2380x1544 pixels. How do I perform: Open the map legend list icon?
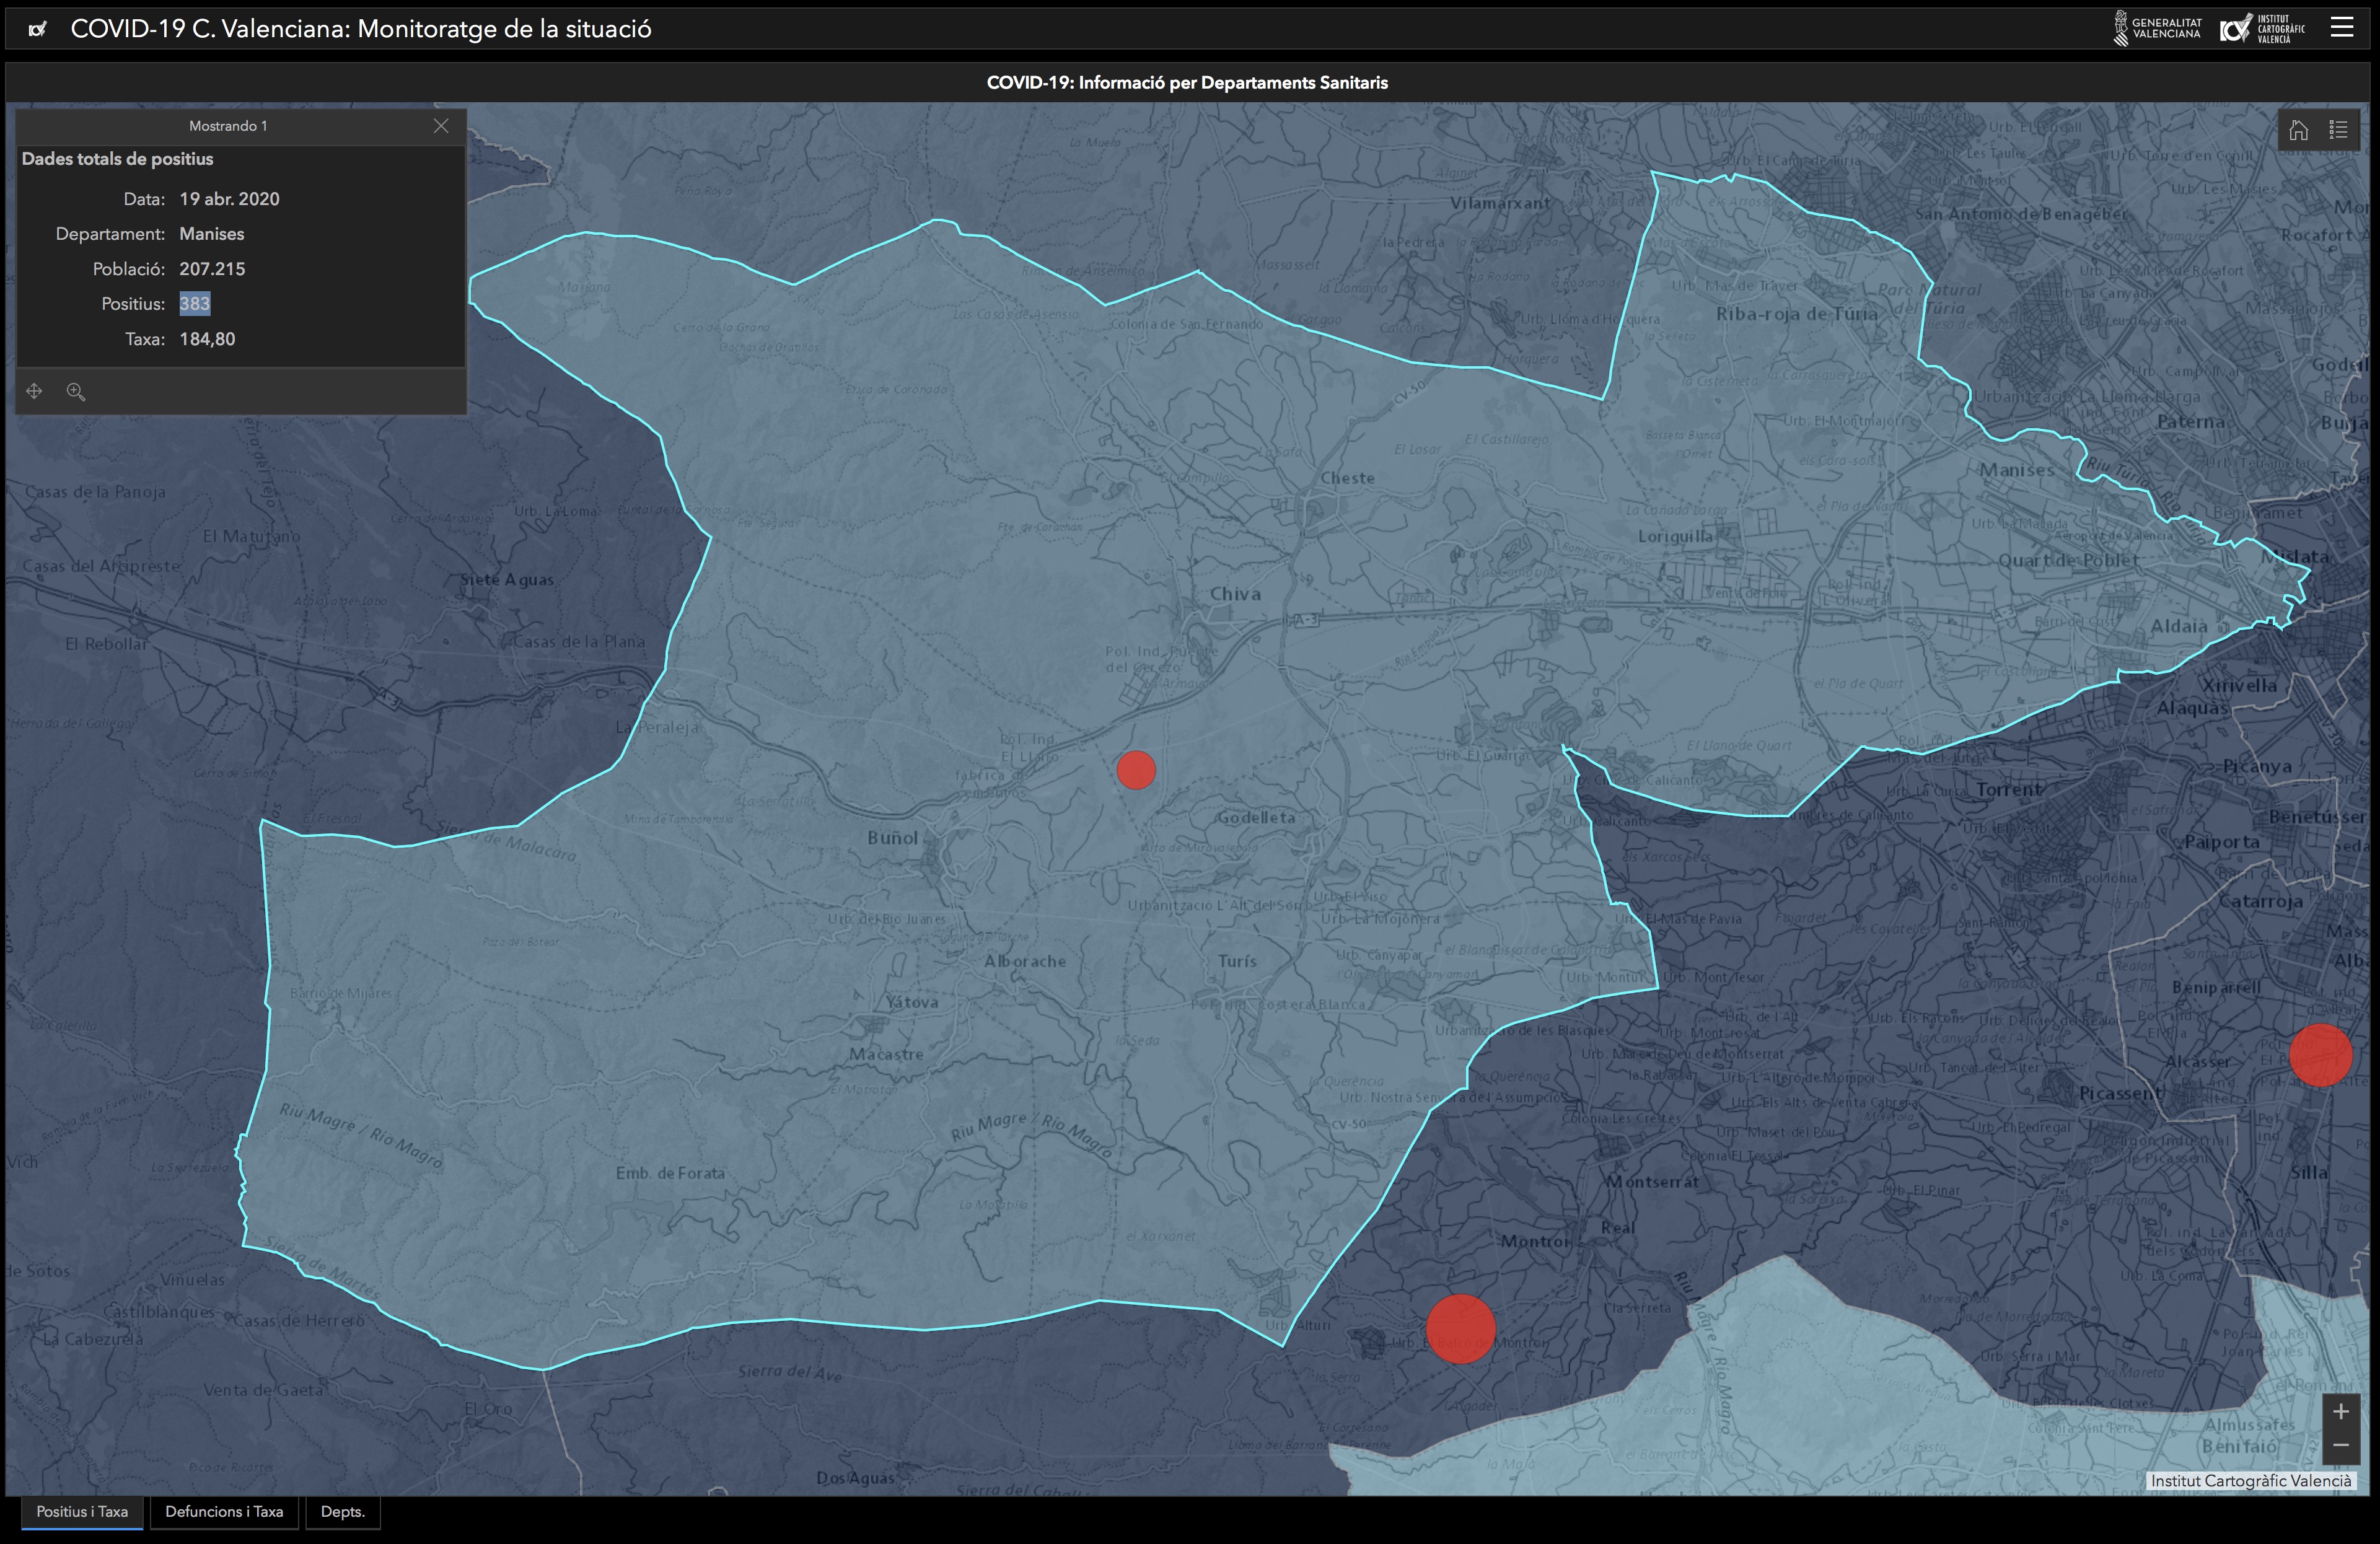click(2338, 130)
